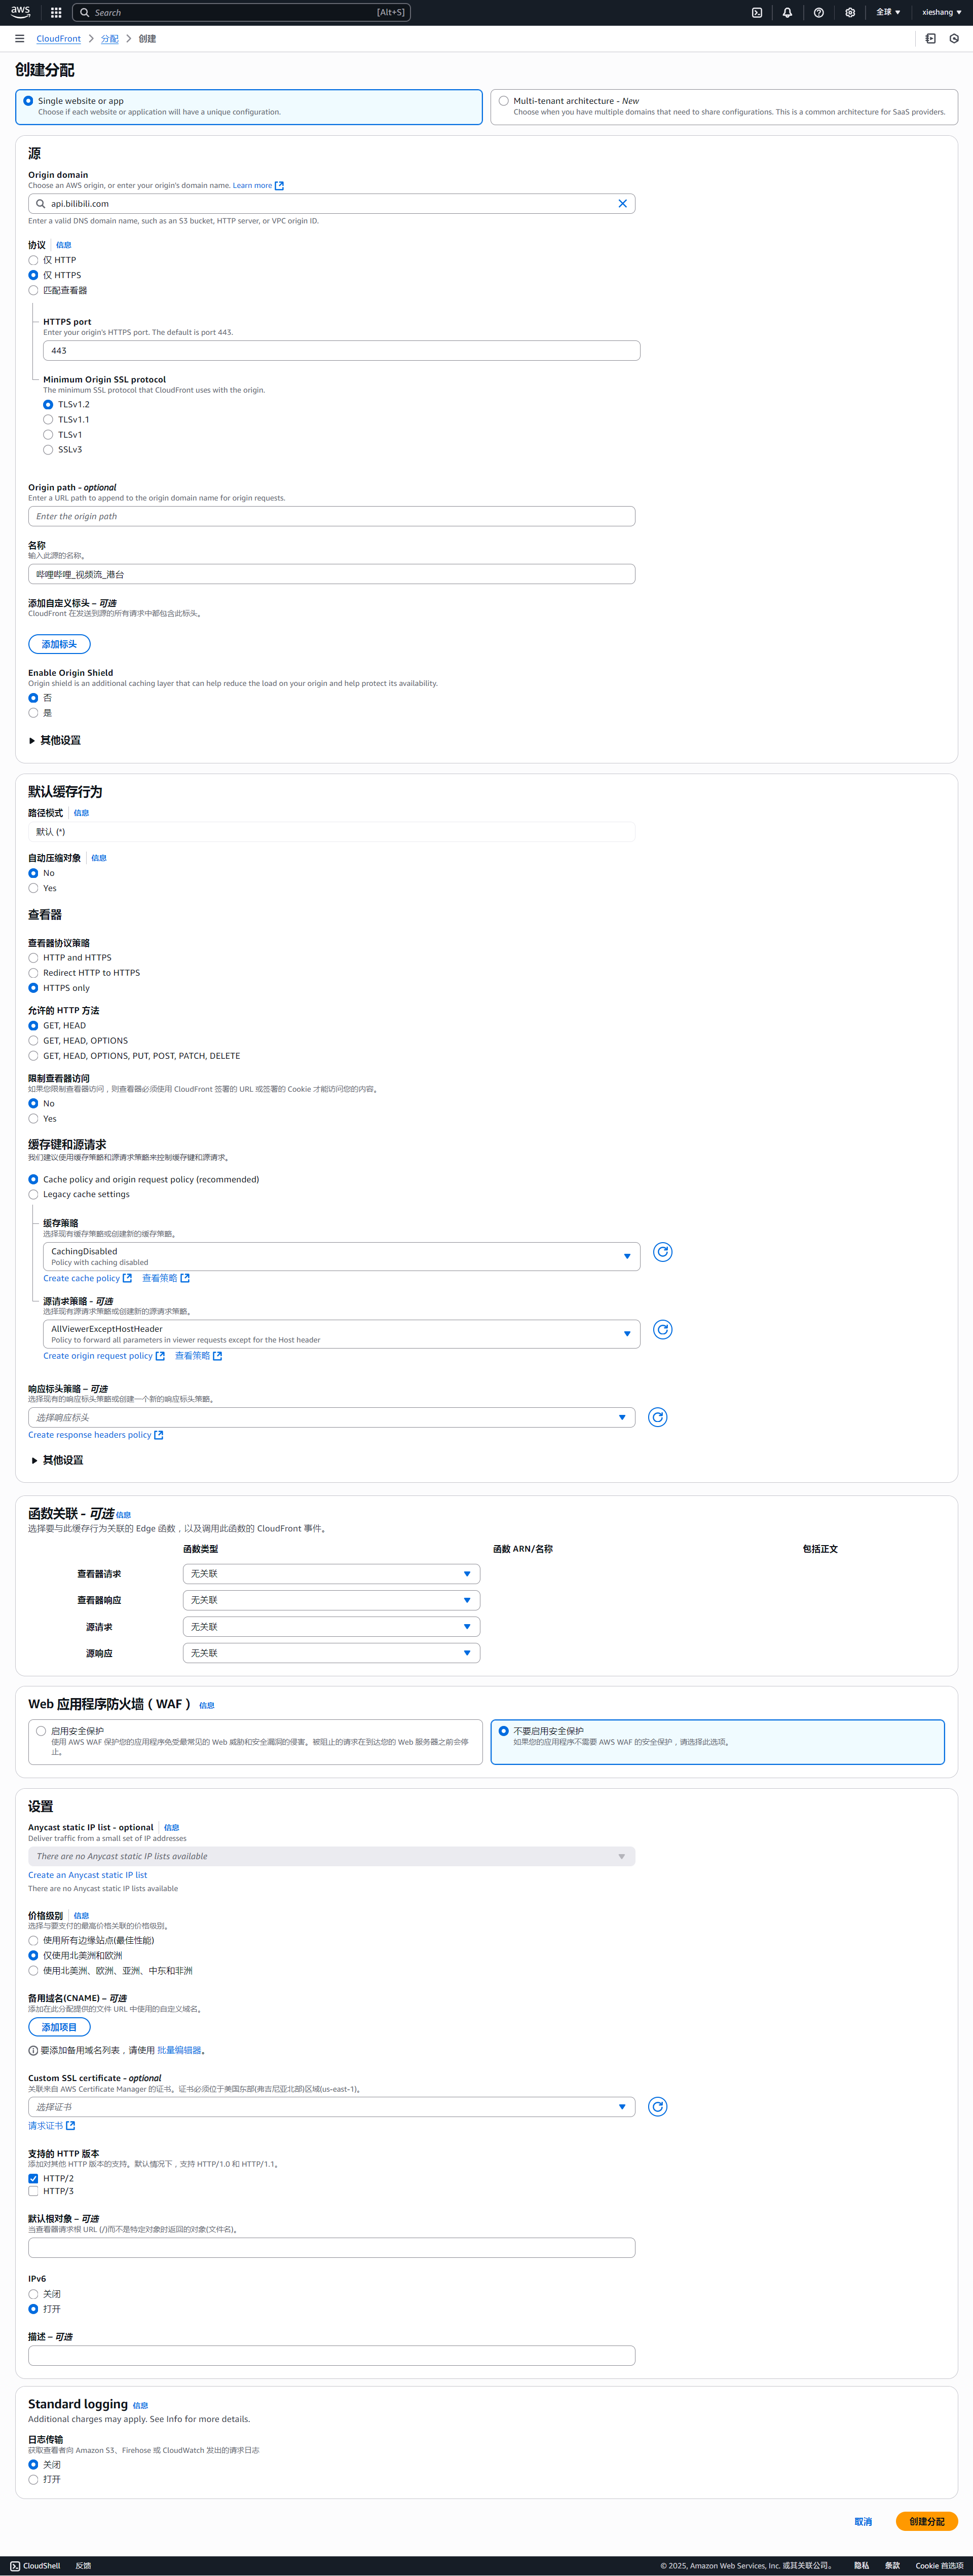Image resolution: width=973 pixels, height=2576 pixels.
Task: Open the help question mark menu
Action: (x=818, y=13)
